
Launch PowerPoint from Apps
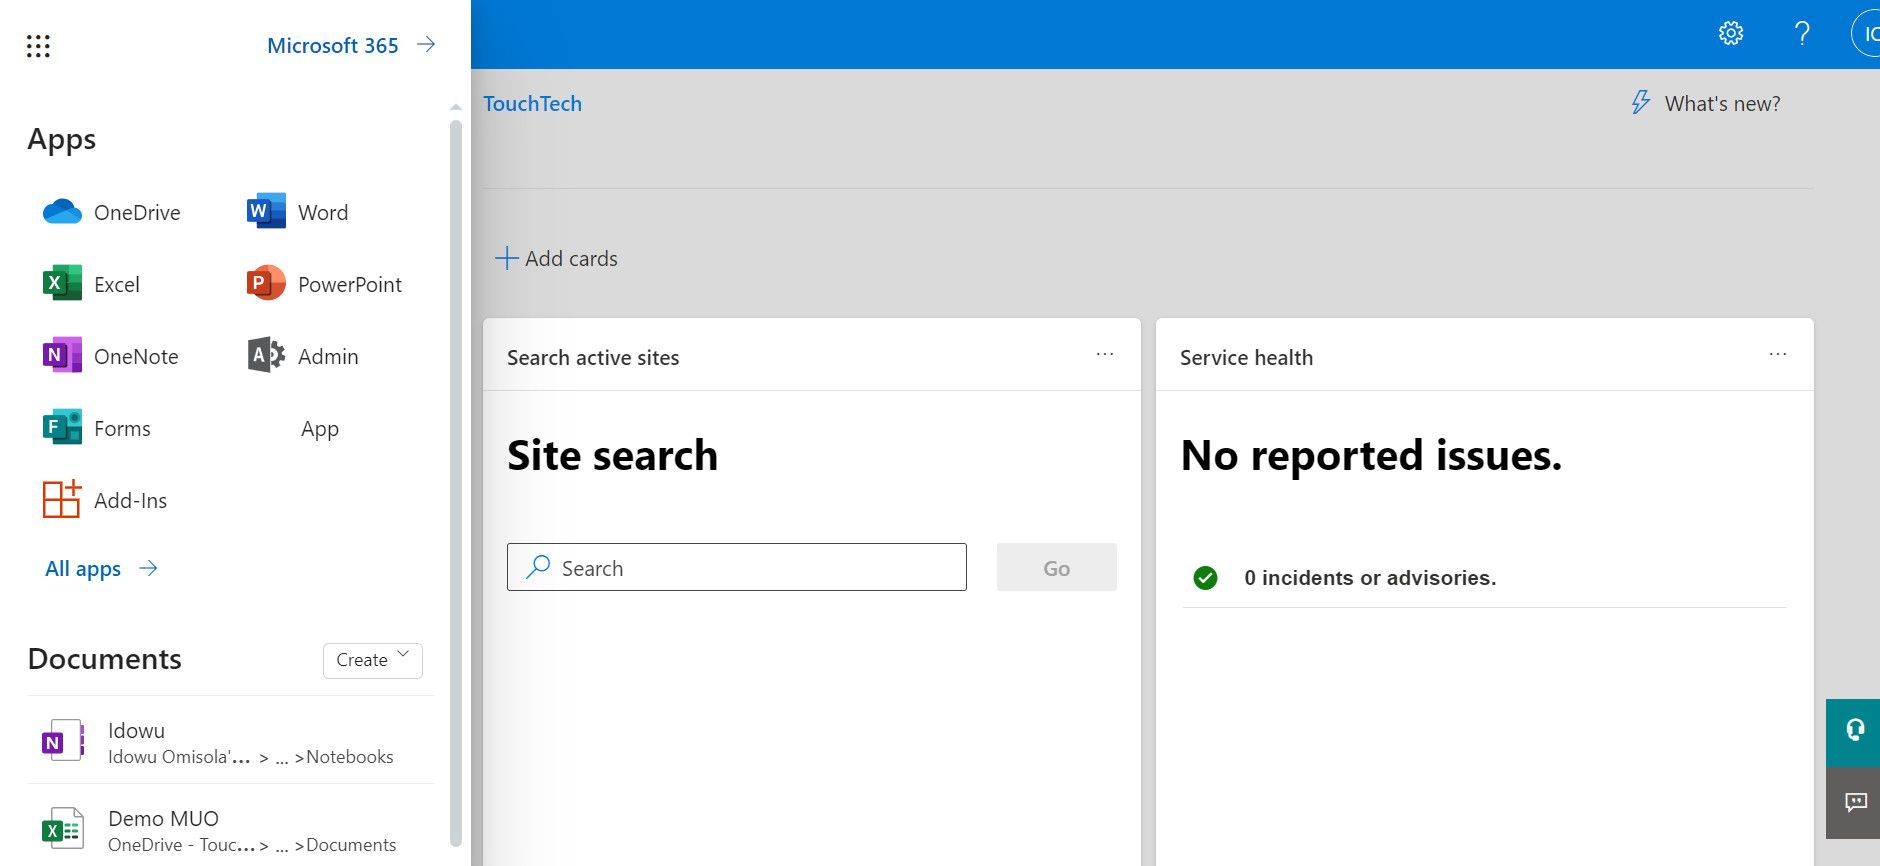(x=324, y=285)
